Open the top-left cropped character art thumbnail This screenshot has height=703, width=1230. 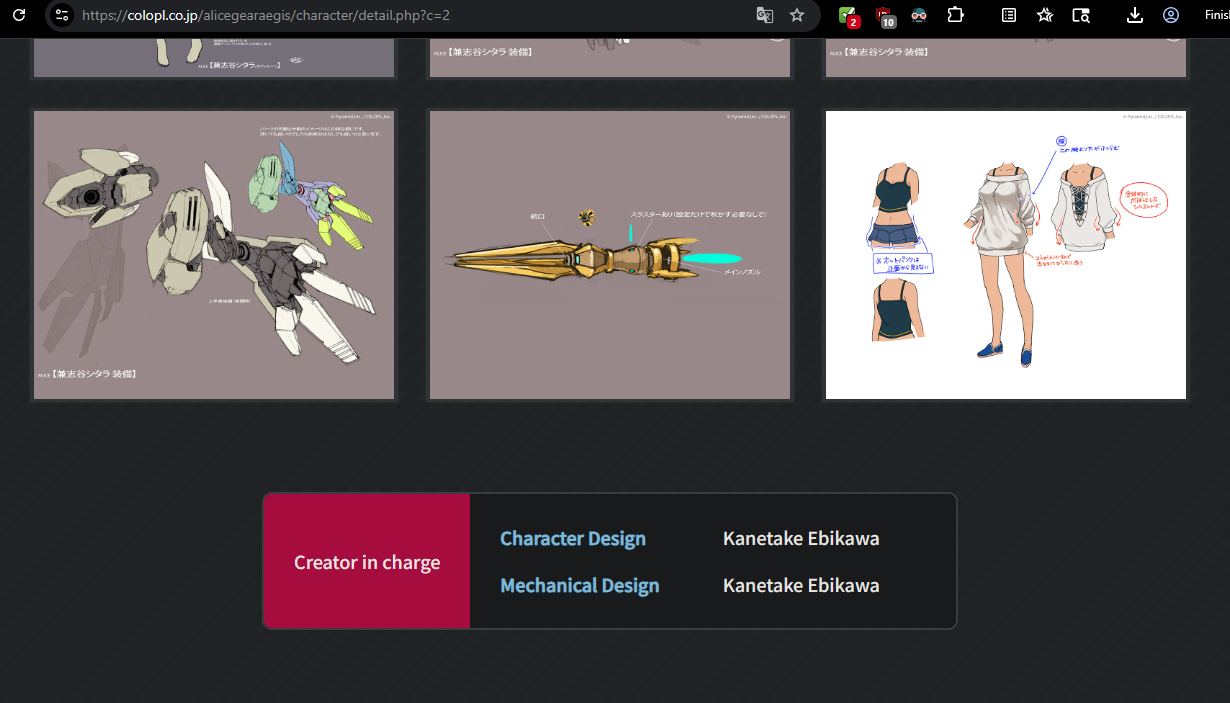[214, 58]
